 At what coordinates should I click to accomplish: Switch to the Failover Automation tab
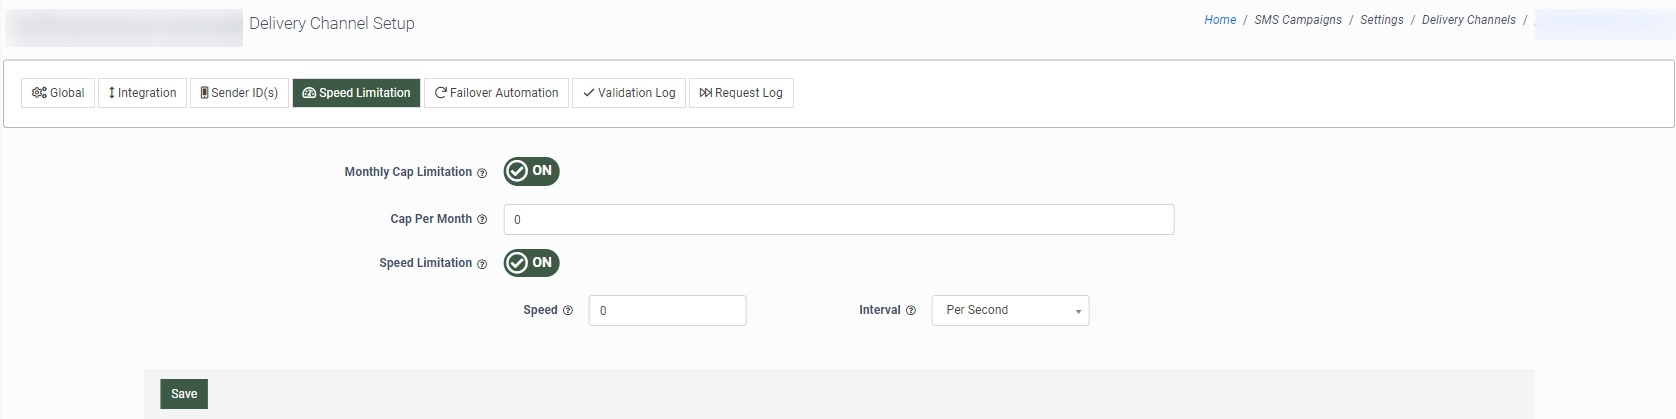[496, 93]
